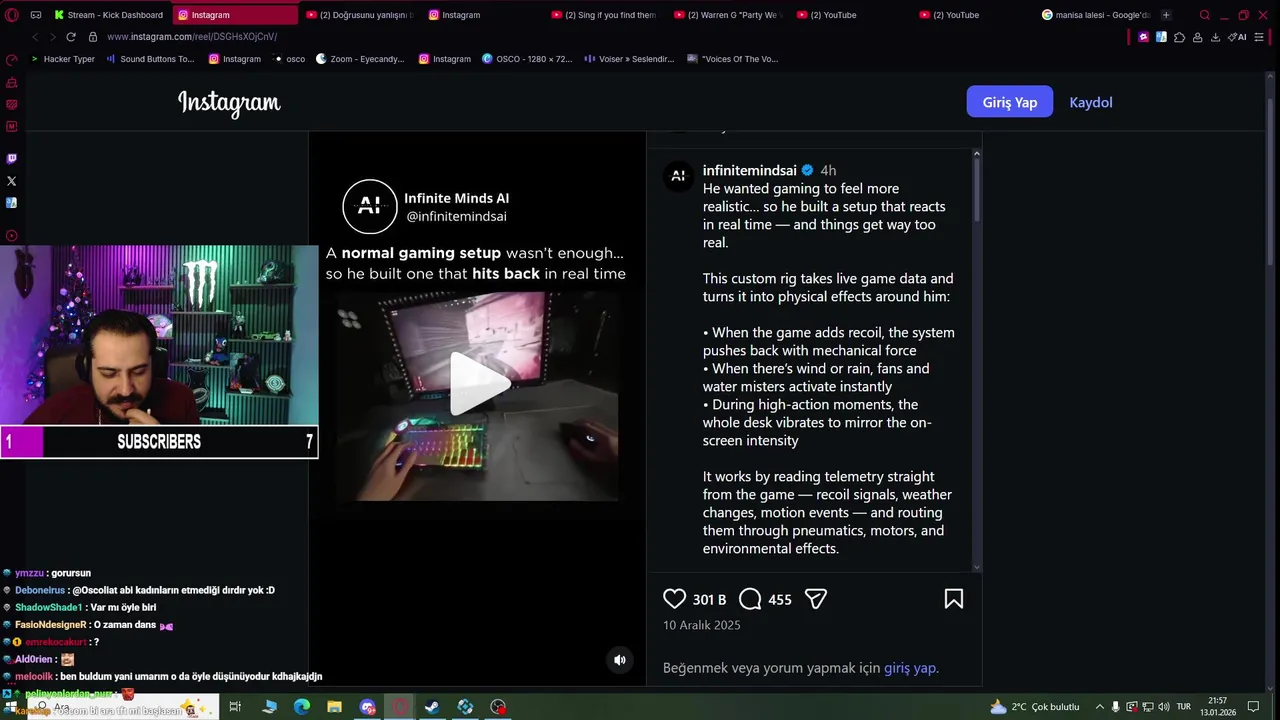This screenshot has width=1280, height=720.
Task: Go back using the browser back arrow
Action: 35,37
